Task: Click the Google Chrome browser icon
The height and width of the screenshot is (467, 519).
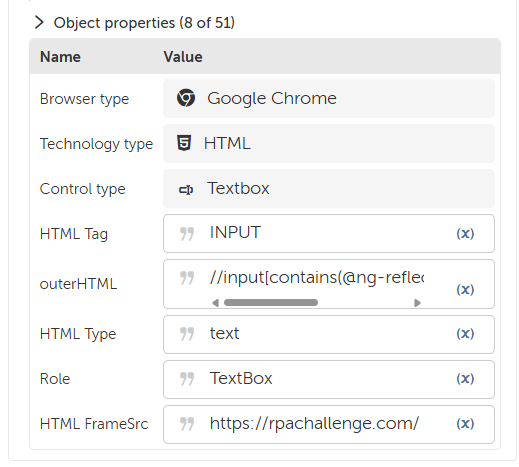Action: (186, 98)
